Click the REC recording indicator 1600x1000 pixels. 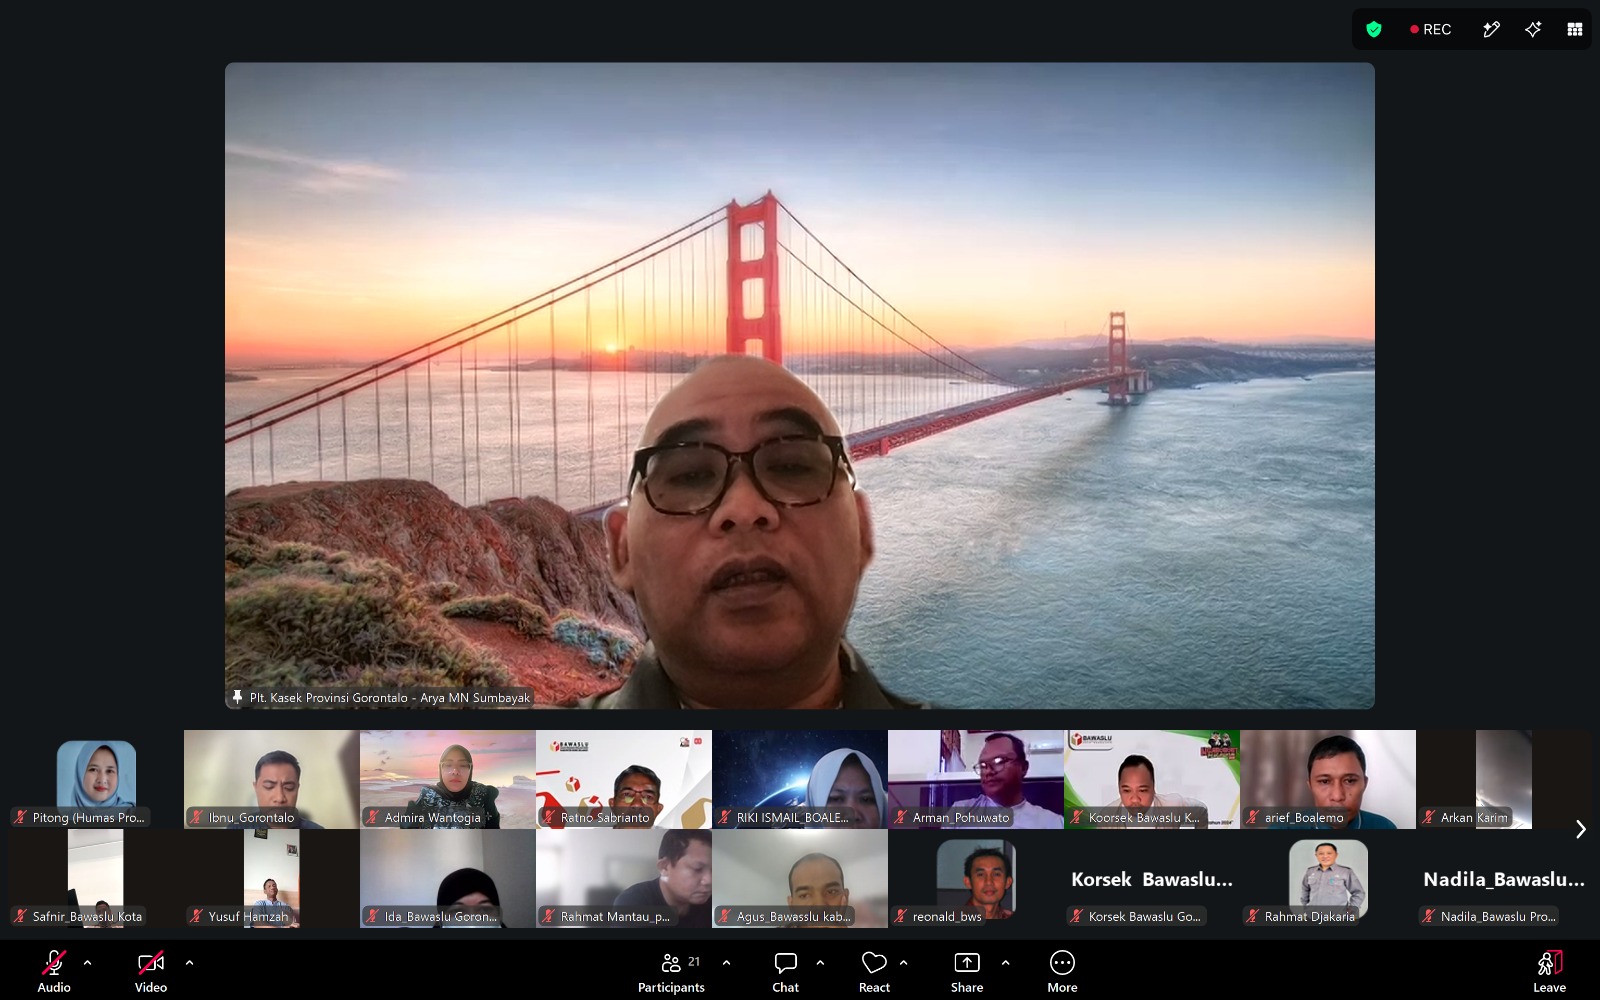1430,29
